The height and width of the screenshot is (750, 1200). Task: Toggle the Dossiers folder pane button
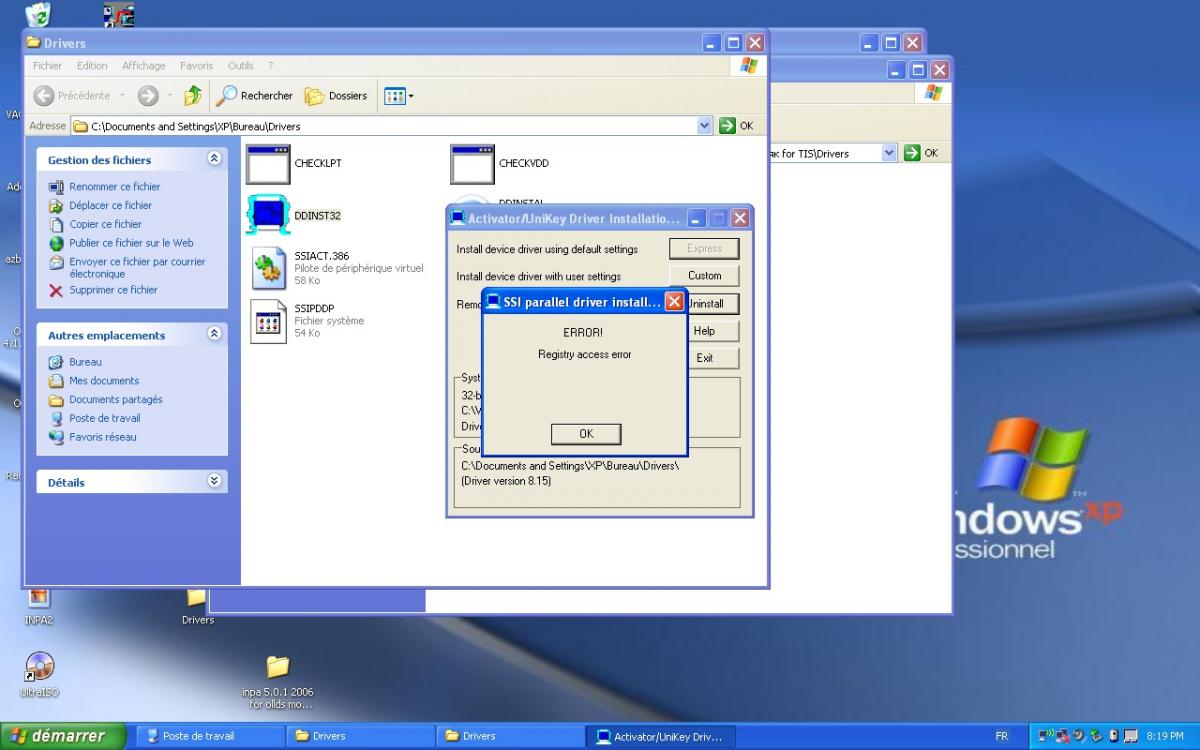click(336, 96)
